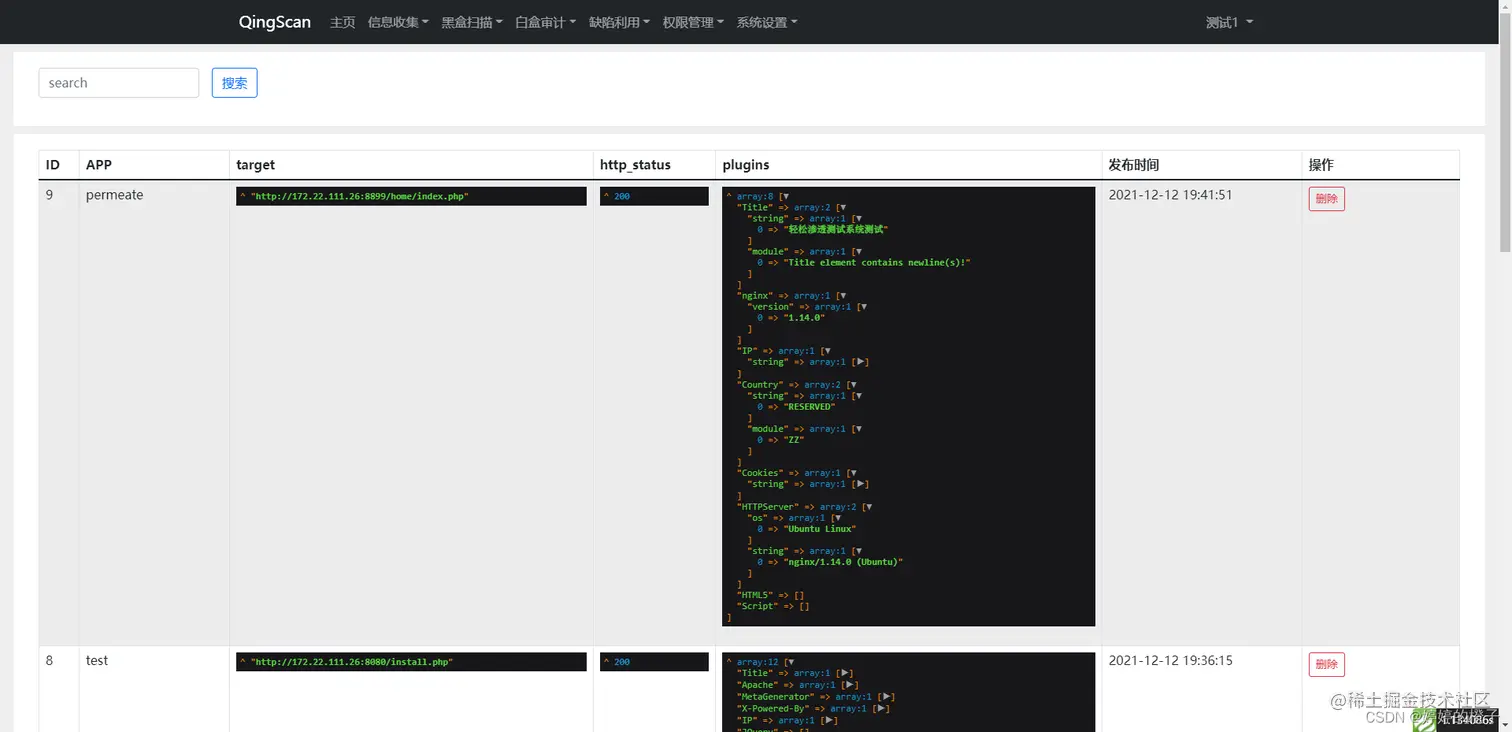Expand the "MetaGenerator" array:1 node

pos(887,696)
